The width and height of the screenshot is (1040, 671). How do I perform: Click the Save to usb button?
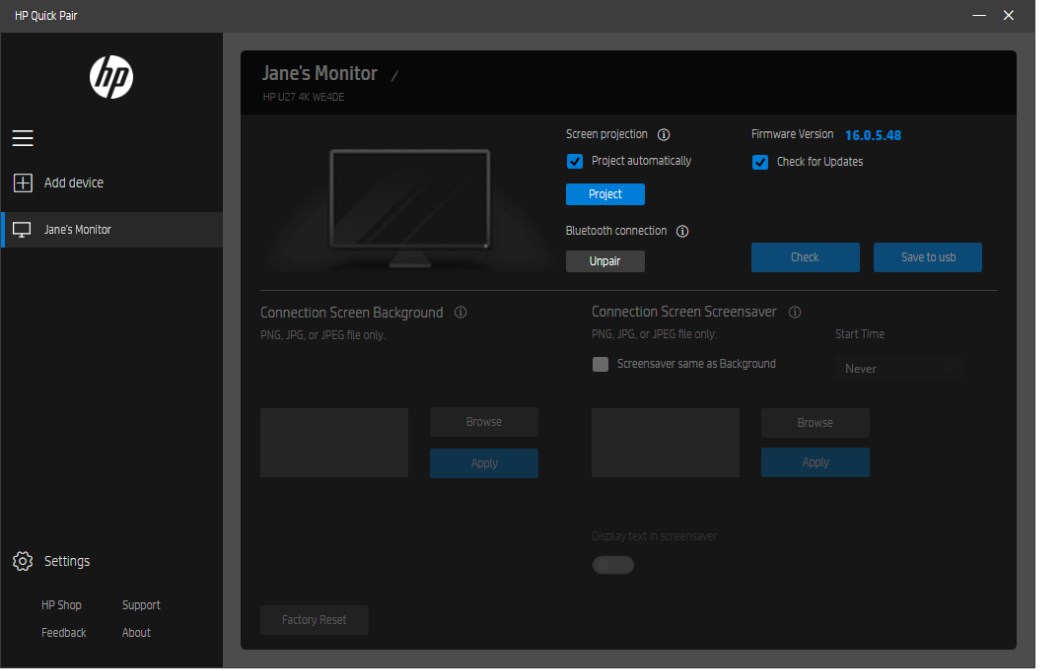[x=929, y=258]
